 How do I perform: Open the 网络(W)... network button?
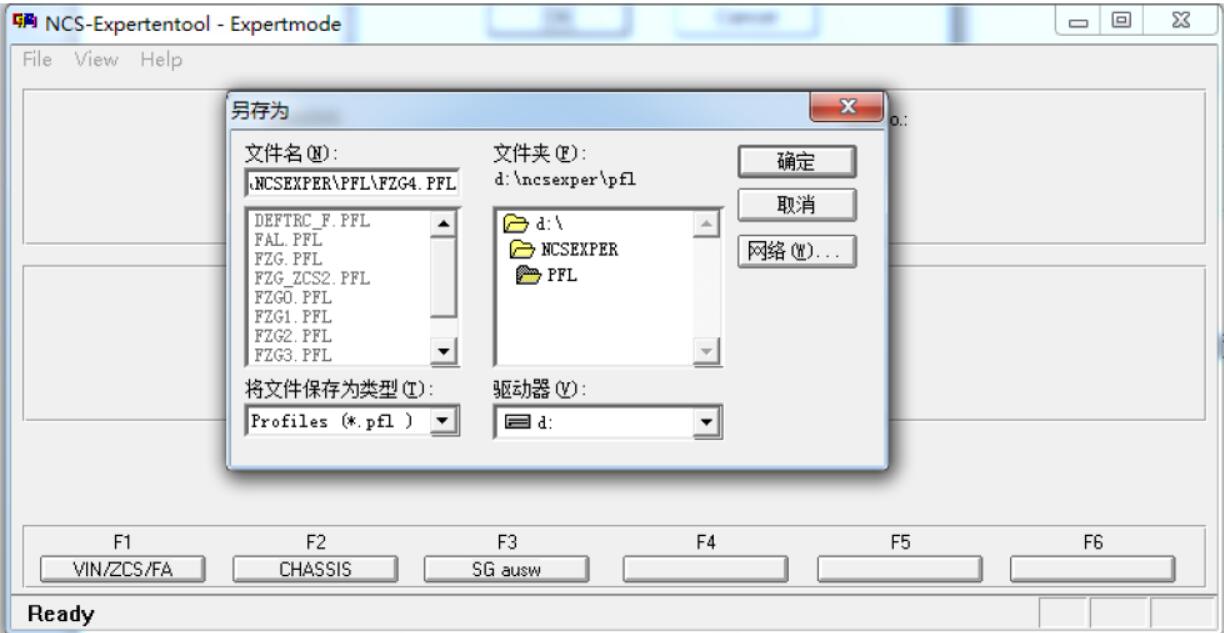tap(796, 252)
